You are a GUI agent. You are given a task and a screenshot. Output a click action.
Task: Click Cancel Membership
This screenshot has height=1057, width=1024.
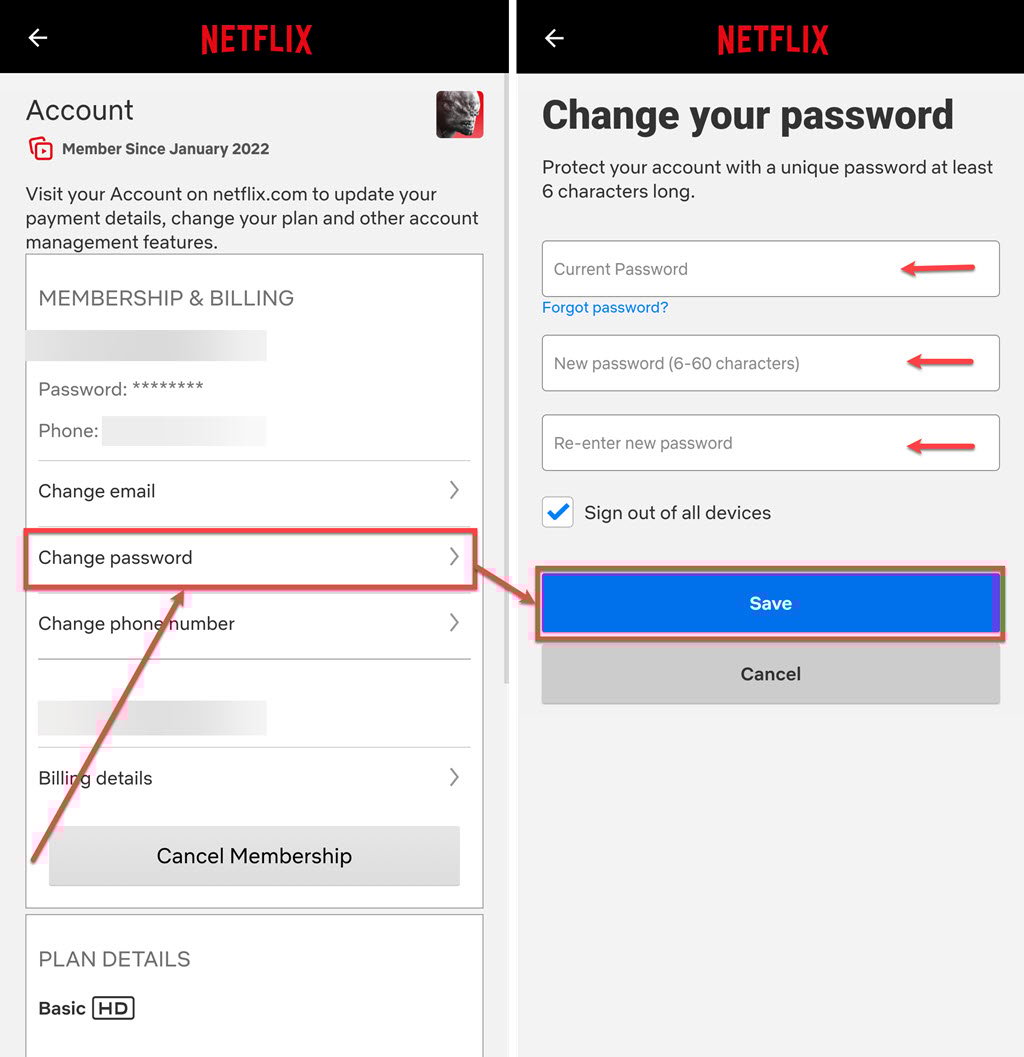pos(254,856)
